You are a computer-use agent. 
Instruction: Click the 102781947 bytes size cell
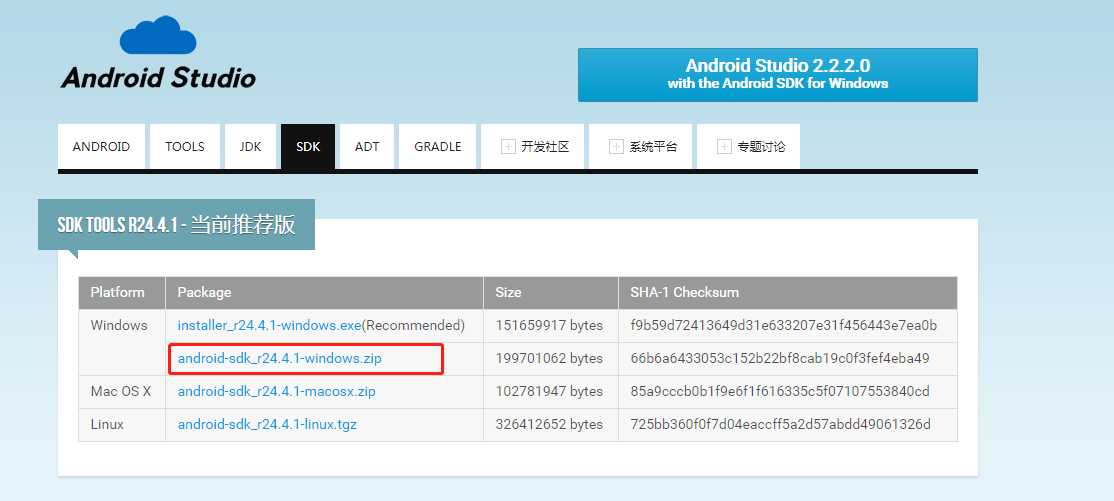point(549,392)
